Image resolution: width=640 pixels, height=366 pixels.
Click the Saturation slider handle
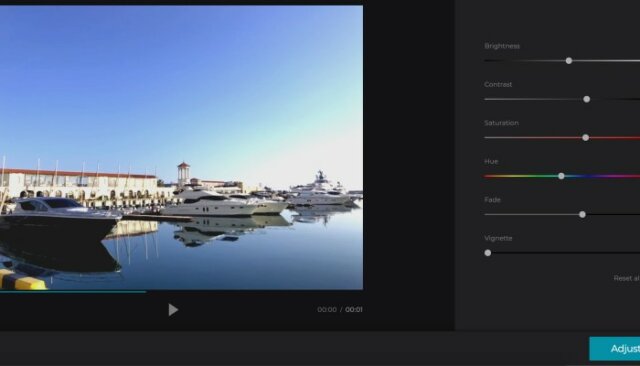[586, 138]
